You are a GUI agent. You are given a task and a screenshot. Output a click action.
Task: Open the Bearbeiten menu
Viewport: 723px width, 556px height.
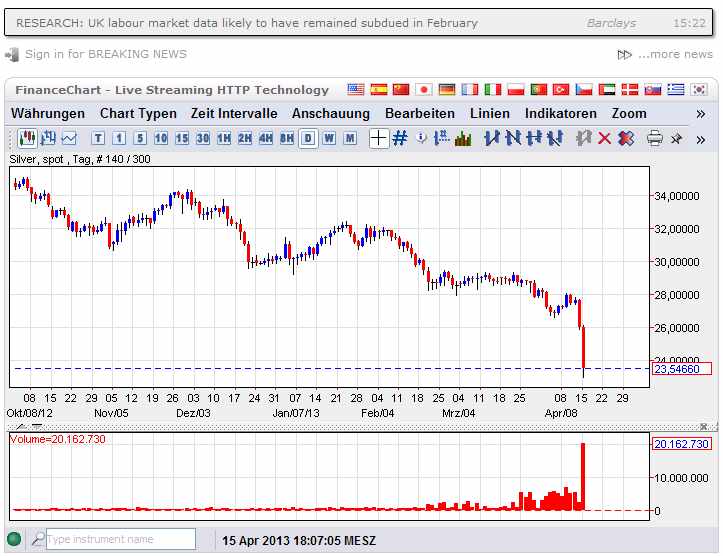pyautogui.click(x=420, y=113)
